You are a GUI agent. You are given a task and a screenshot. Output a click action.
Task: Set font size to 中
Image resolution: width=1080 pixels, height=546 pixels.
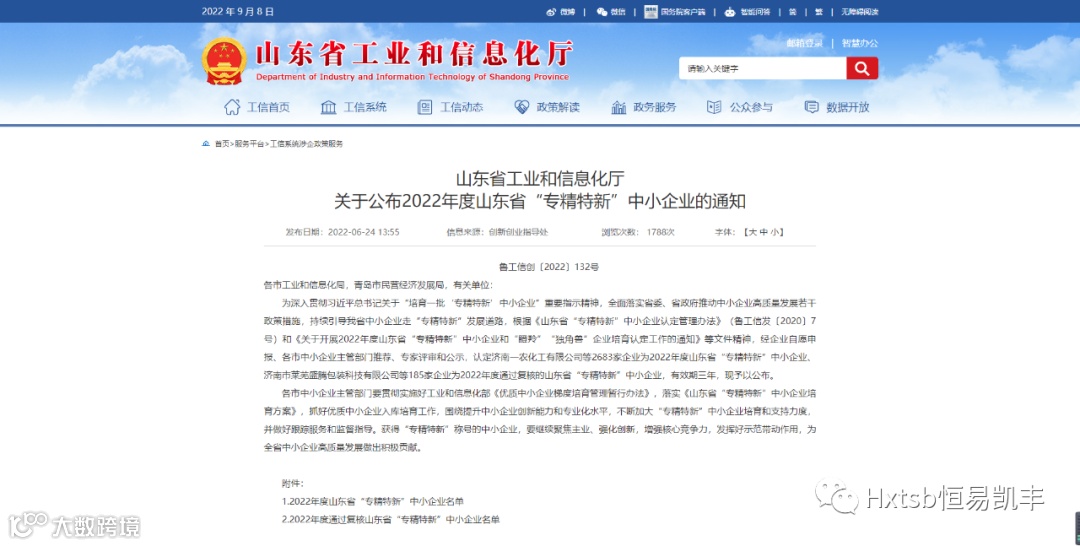click(x=763, y=232)
